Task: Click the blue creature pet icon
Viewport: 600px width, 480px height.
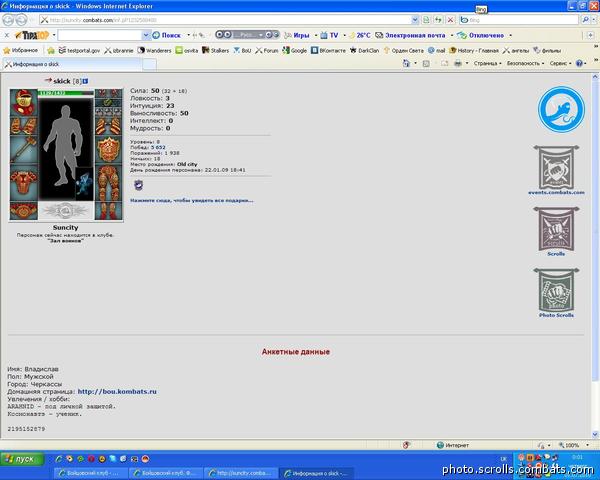Action: pyautogui.click(x=84, y=184)
